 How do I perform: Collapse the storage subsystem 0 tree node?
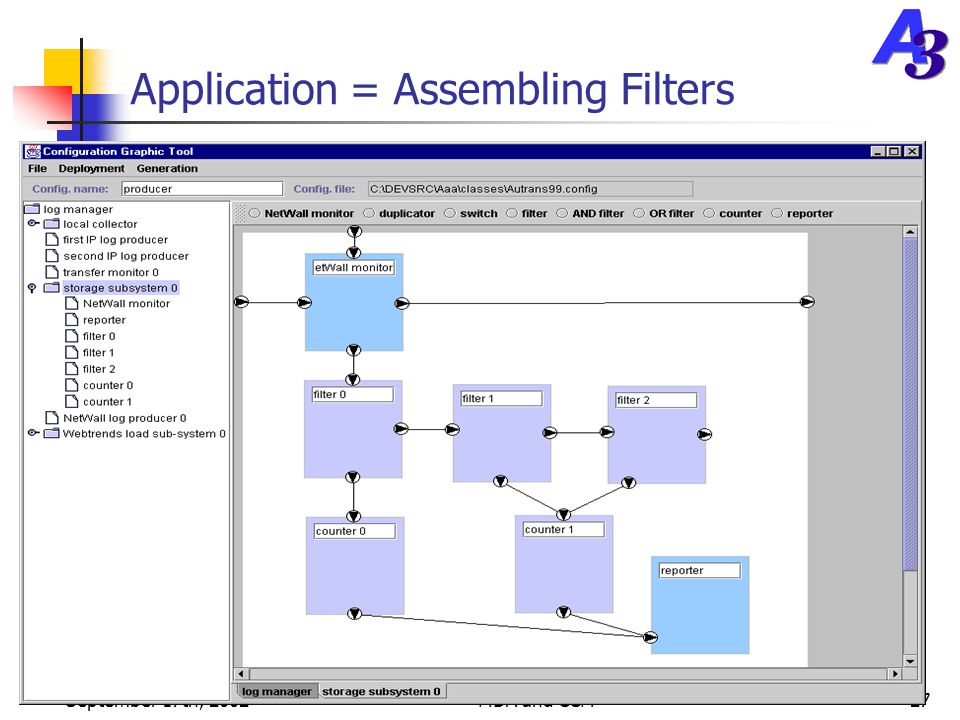(32, 288)
